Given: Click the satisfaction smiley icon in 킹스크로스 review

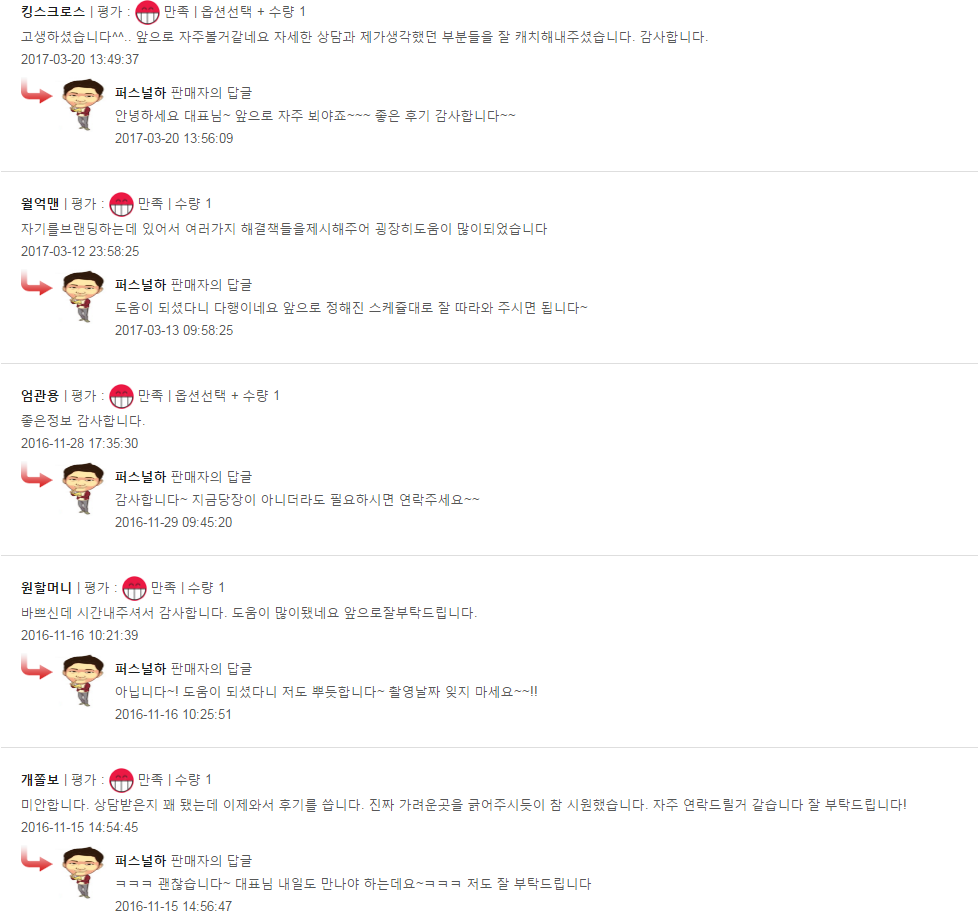Looking at the screenshot, I should [147, 12].
